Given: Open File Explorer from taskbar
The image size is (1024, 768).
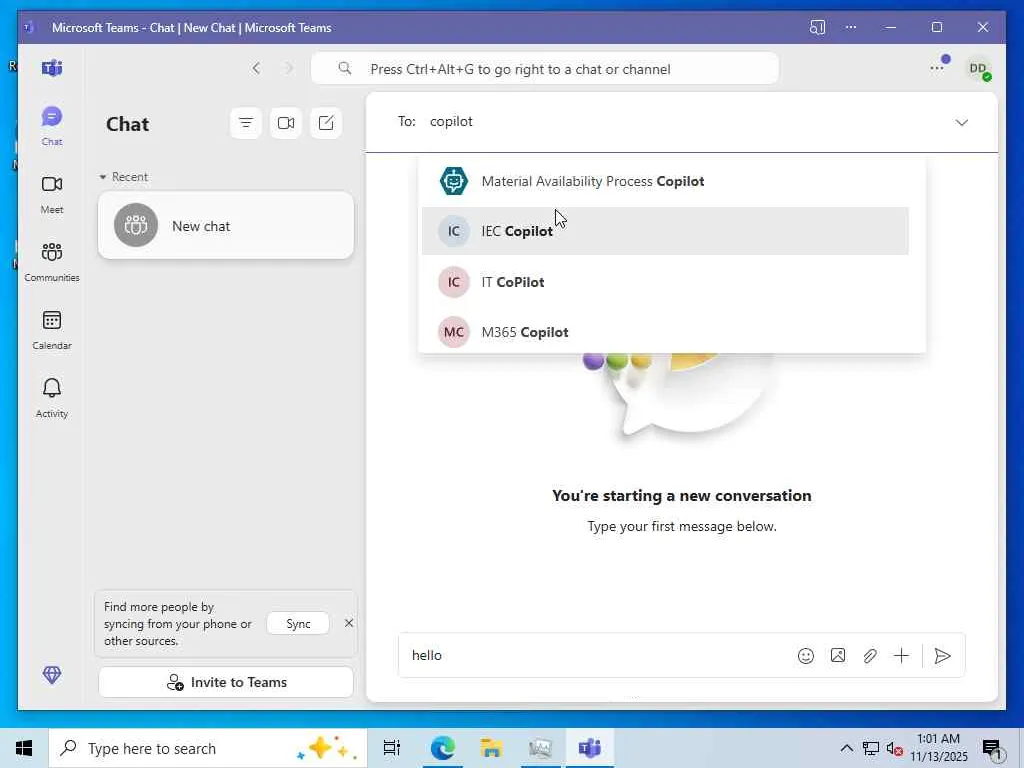Looking at the screenshot, I should pyautogui.click(x=491, y=748).
